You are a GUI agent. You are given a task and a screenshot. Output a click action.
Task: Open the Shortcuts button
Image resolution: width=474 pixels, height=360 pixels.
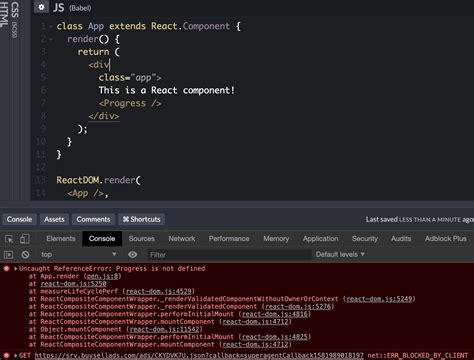pyautogui.click(x=141, y=219)
